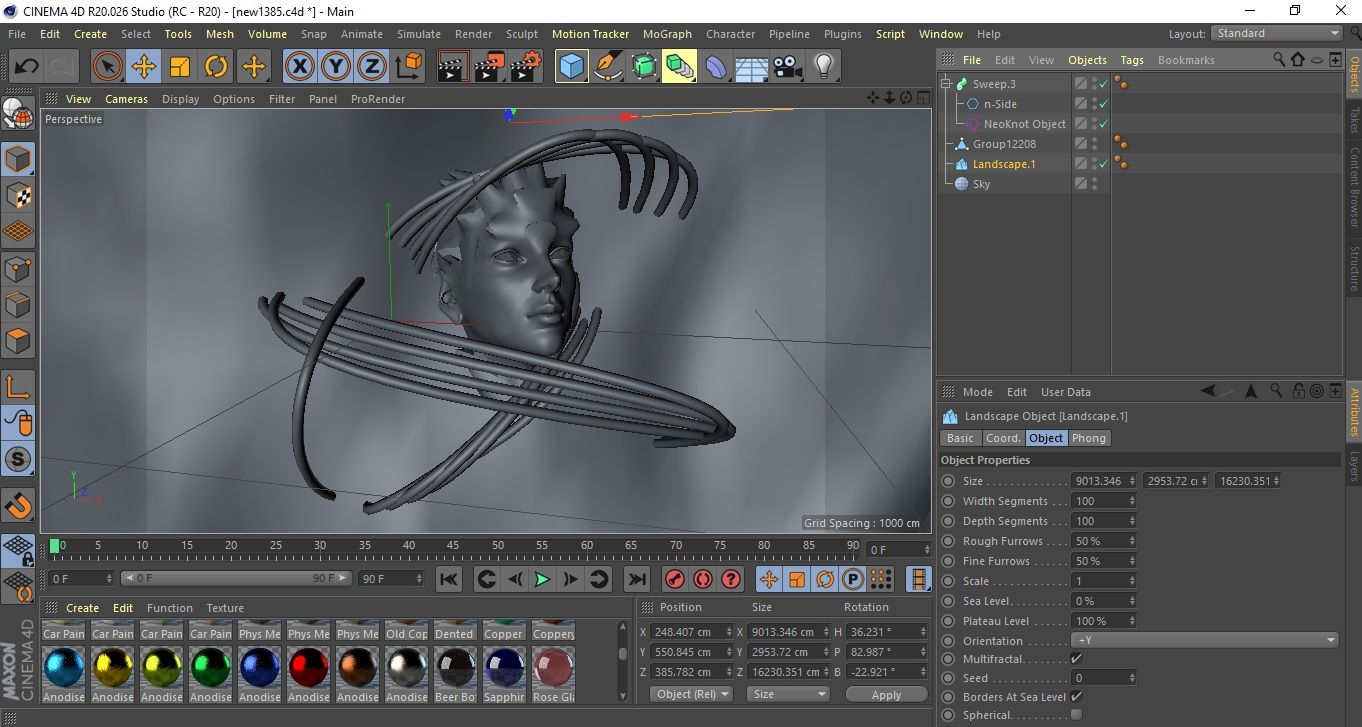Image resolution: width=1362 pixels, height=727 pixels.
Task: Toggle Autokeying record icon
Action: coord(703,579)
